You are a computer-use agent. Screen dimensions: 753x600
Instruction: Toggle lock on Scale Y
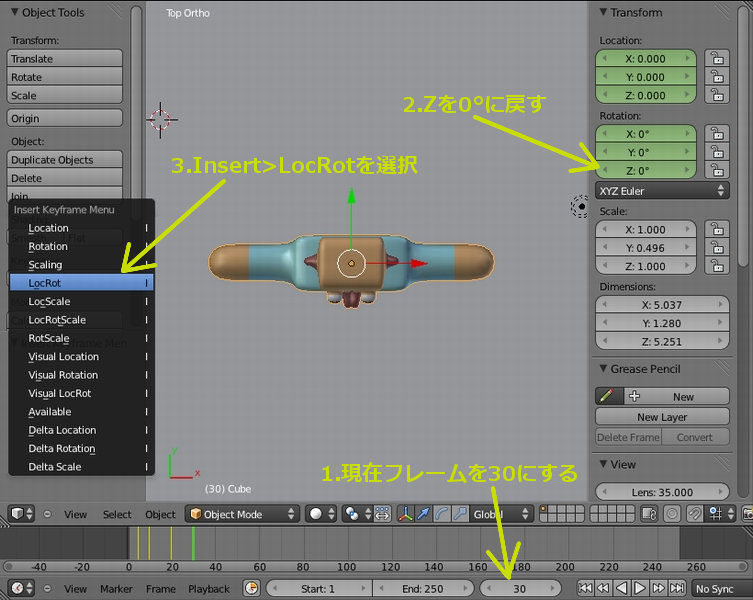point(717,247)
